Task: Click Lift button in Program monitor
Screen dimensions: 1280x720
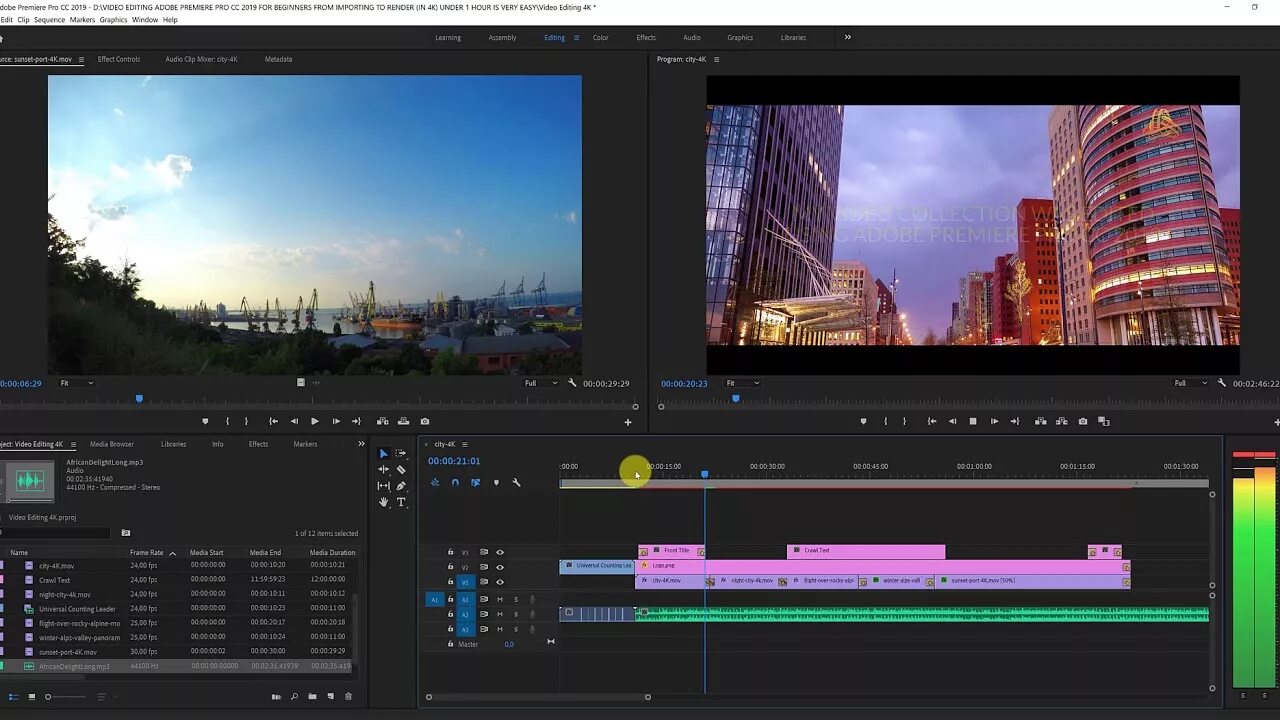Action: [x=1041, y=421]
